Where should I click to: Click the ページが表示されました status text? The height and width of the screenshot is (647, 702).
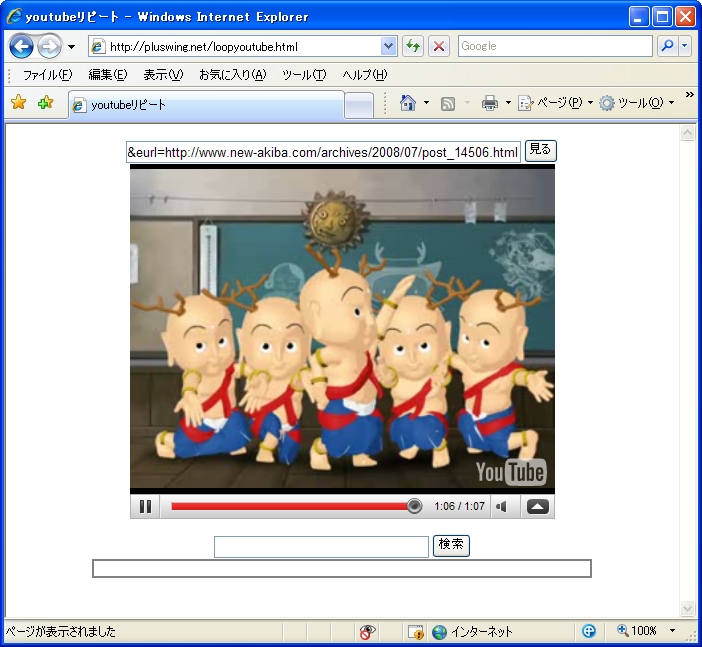point(60,631)
